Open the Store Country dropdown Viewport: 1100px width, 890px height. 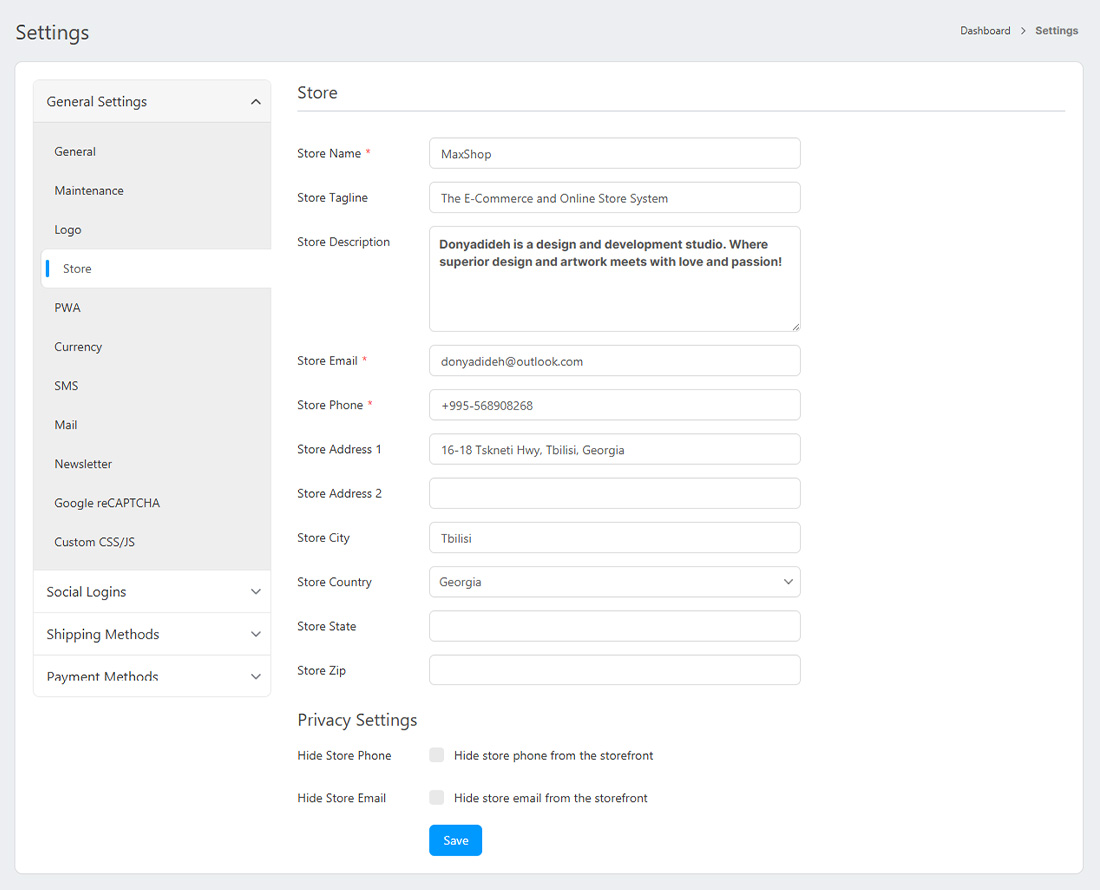point(614,582)
